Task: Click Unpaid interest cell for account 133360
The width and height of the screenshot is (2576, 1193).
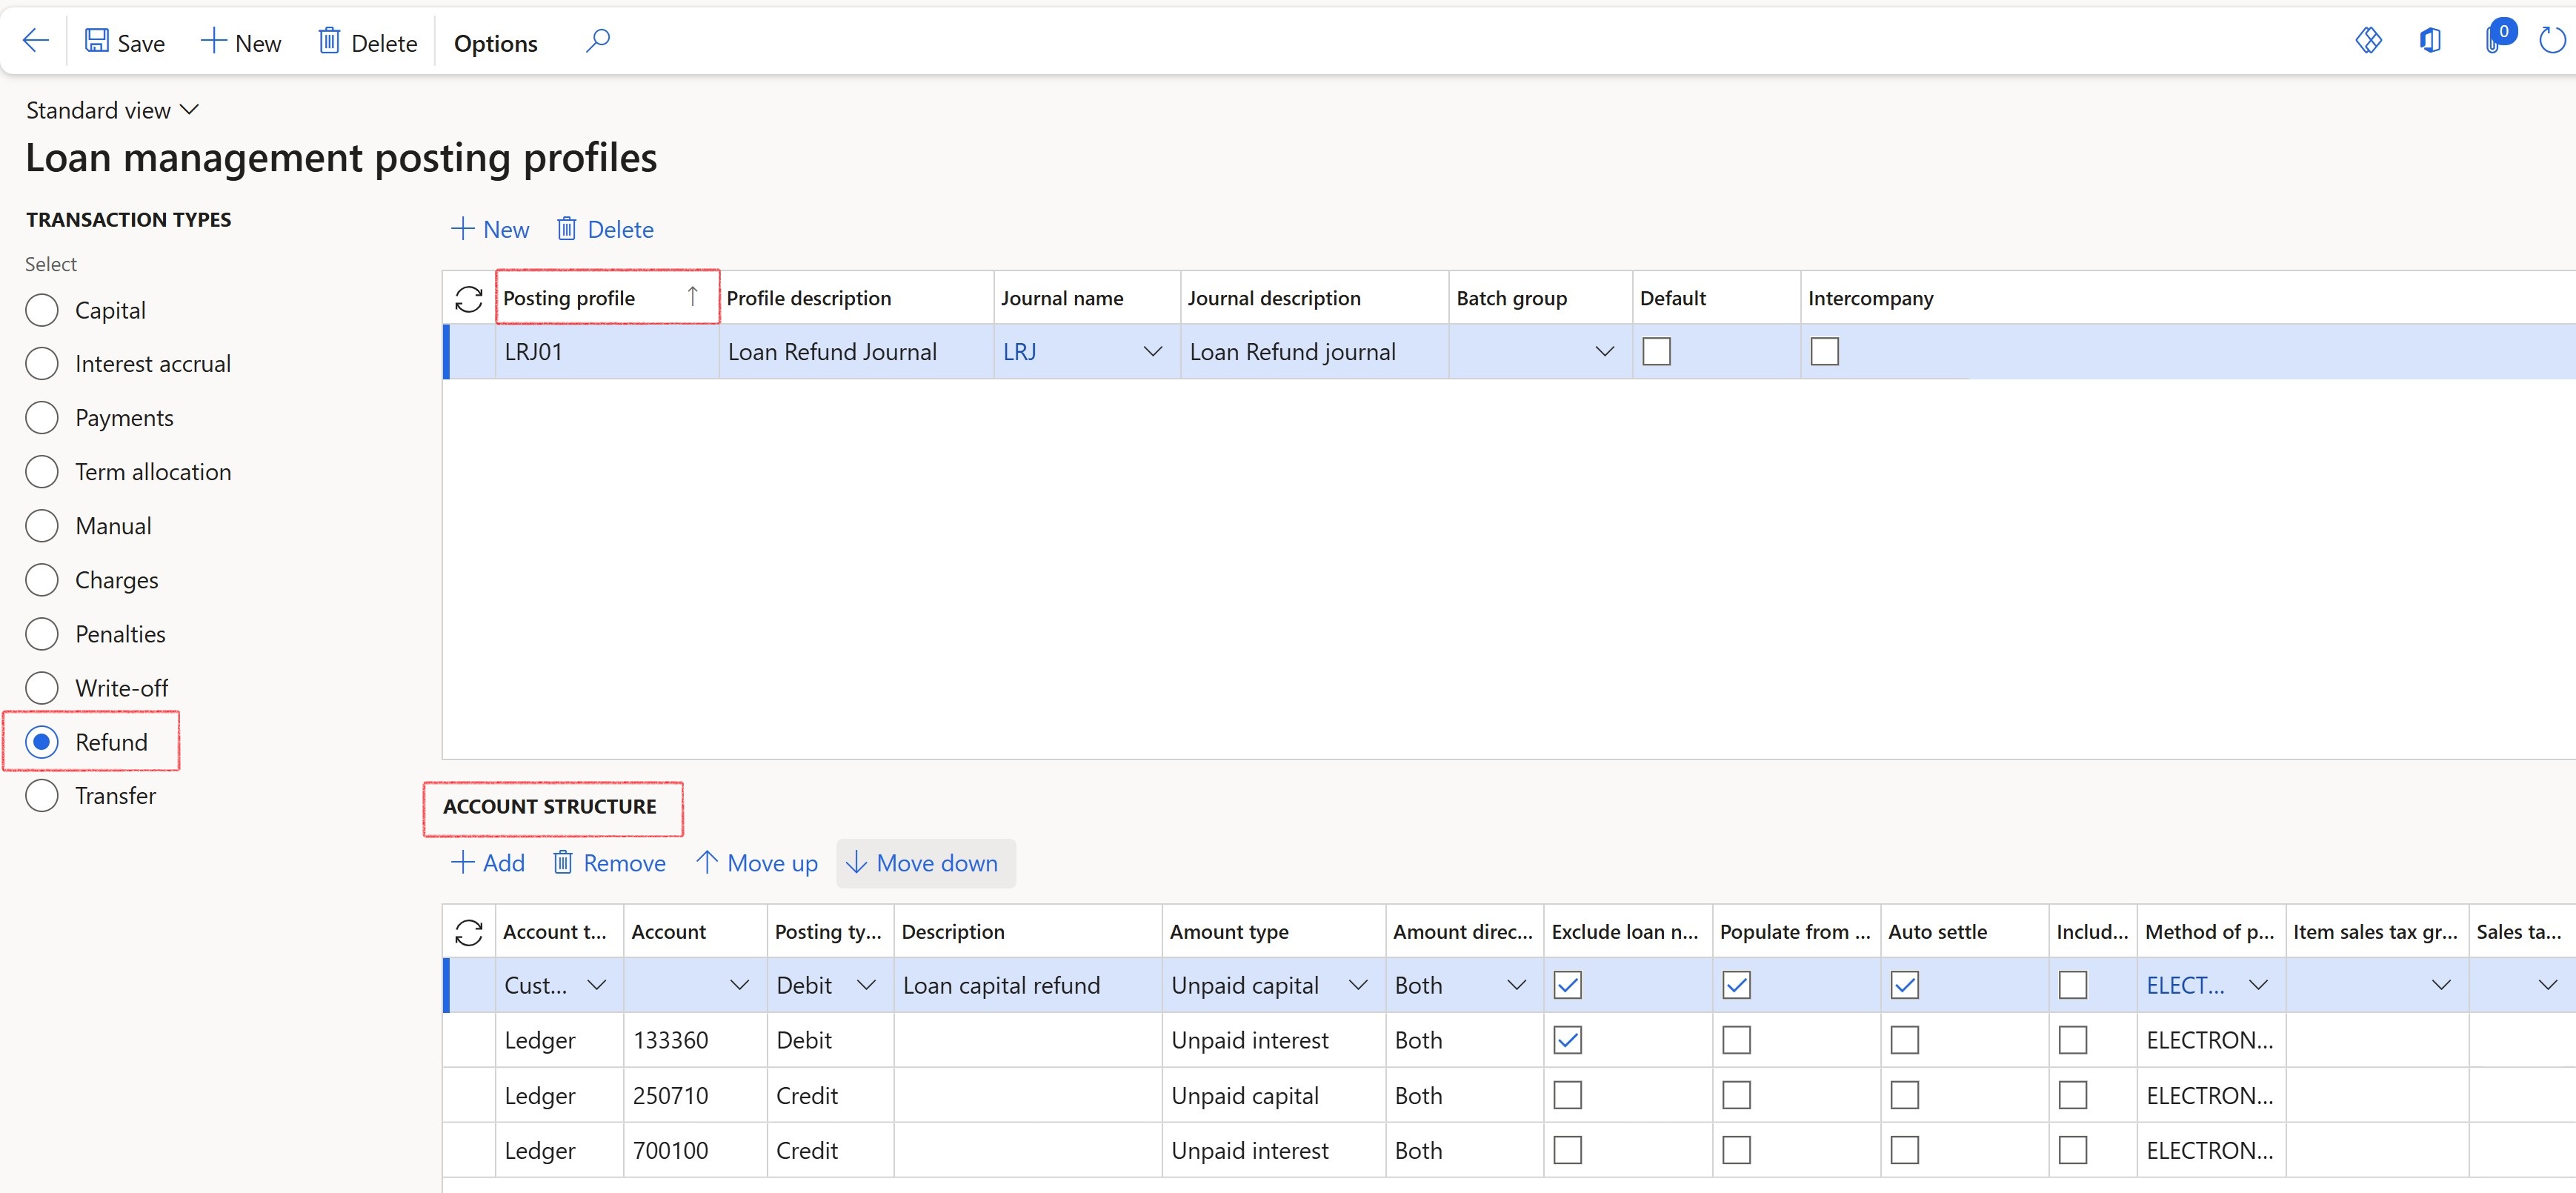Action: click(1274, 1041)
